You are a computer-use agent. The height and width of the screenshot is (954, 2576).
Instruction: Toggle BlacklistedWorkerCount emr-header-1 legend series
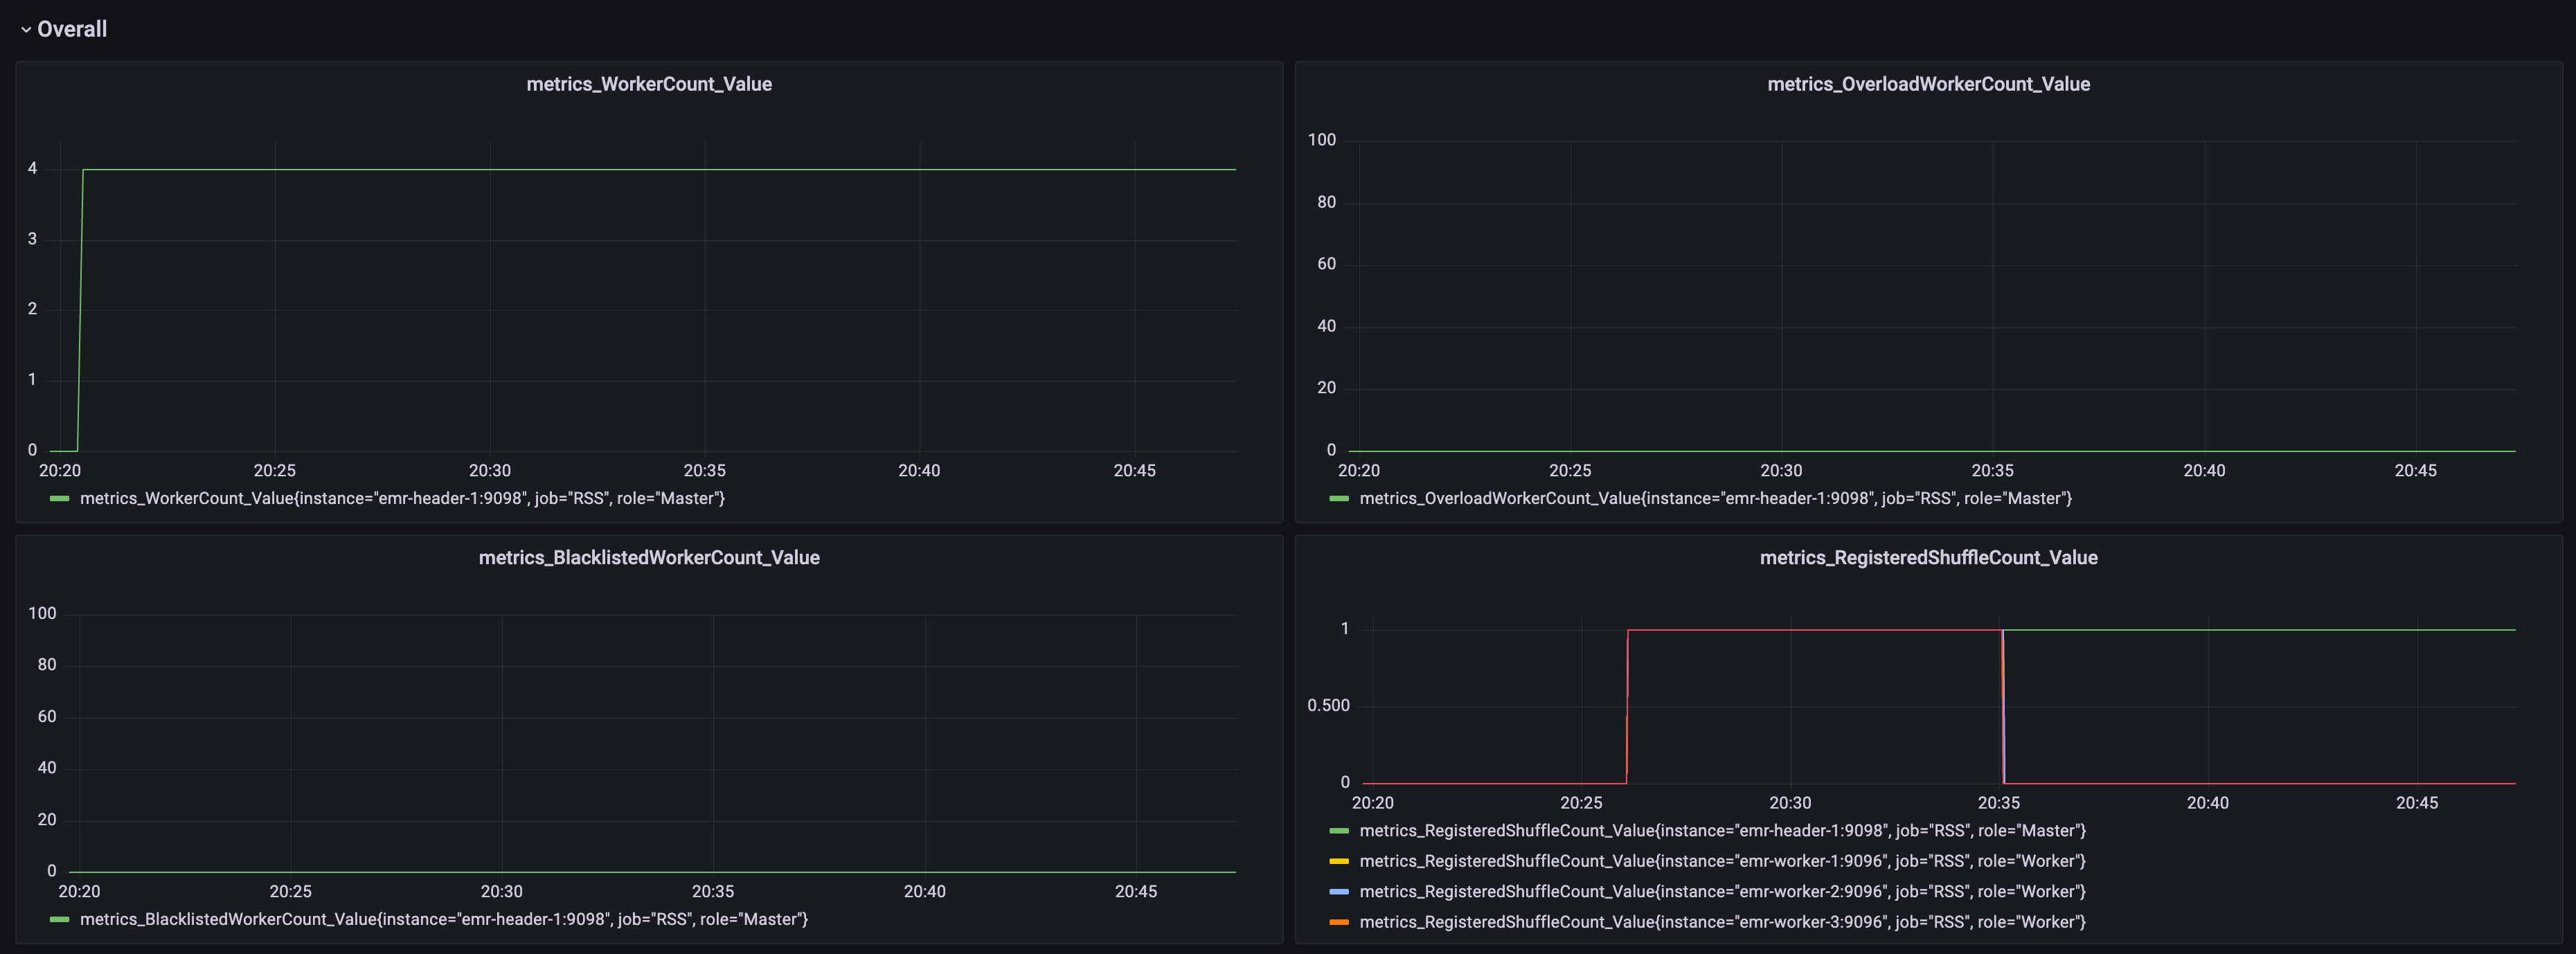pyautogui.click(x=444, y=920)
